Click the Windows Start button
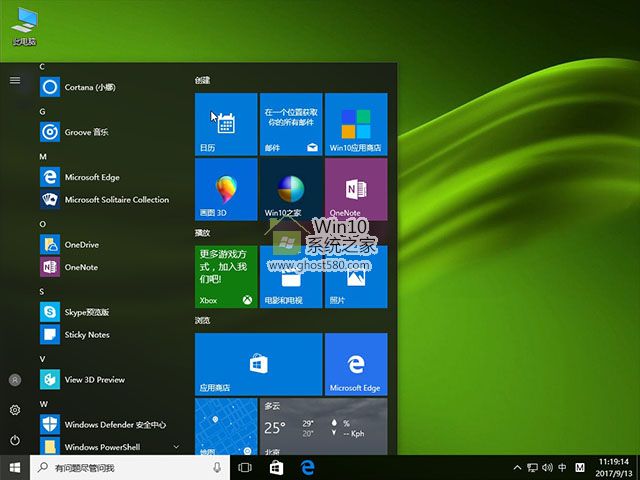The image size is (640, 480). [15, 468]
